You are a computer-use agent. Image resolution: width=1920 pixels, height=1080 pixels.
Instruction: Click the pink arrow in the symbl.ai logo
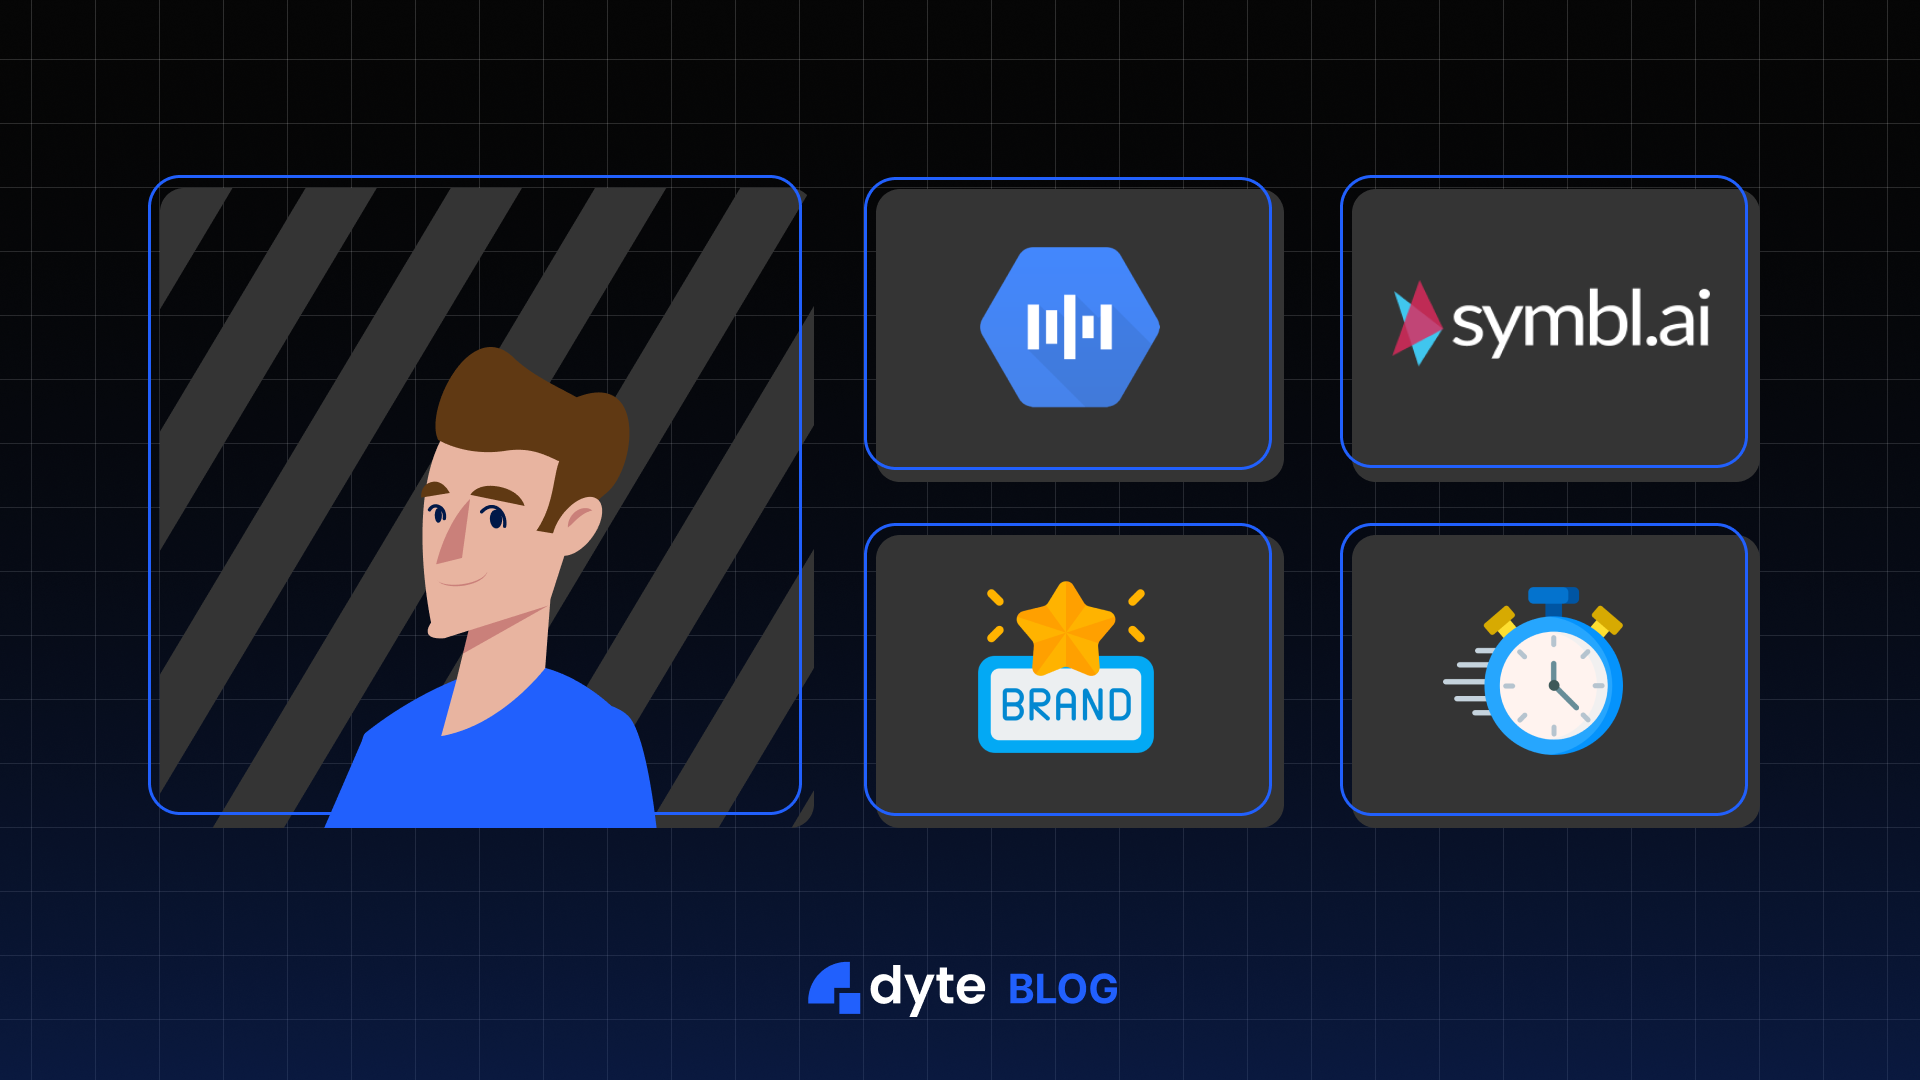tap(1418, 322)
